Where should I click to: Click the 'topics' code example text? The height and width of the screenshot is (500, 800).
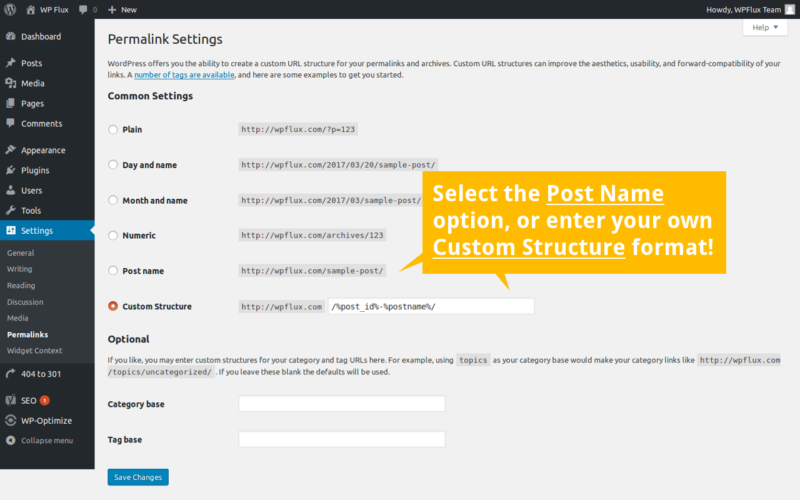tap(473, 360)
